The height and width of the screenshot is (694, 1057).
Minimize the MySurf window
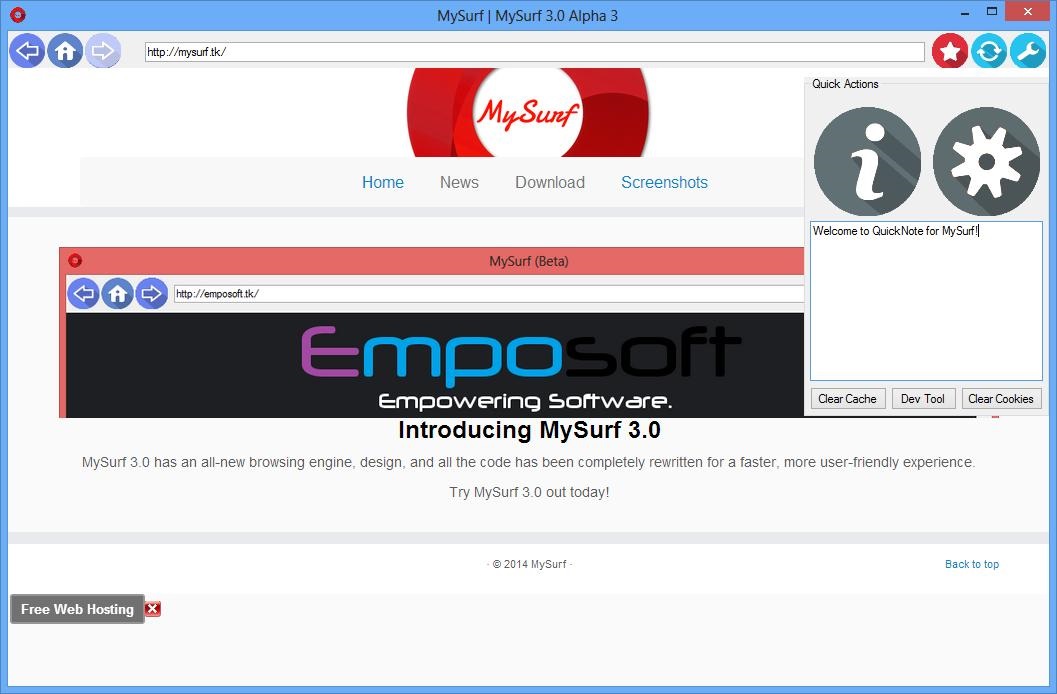[x=965, y=13]
